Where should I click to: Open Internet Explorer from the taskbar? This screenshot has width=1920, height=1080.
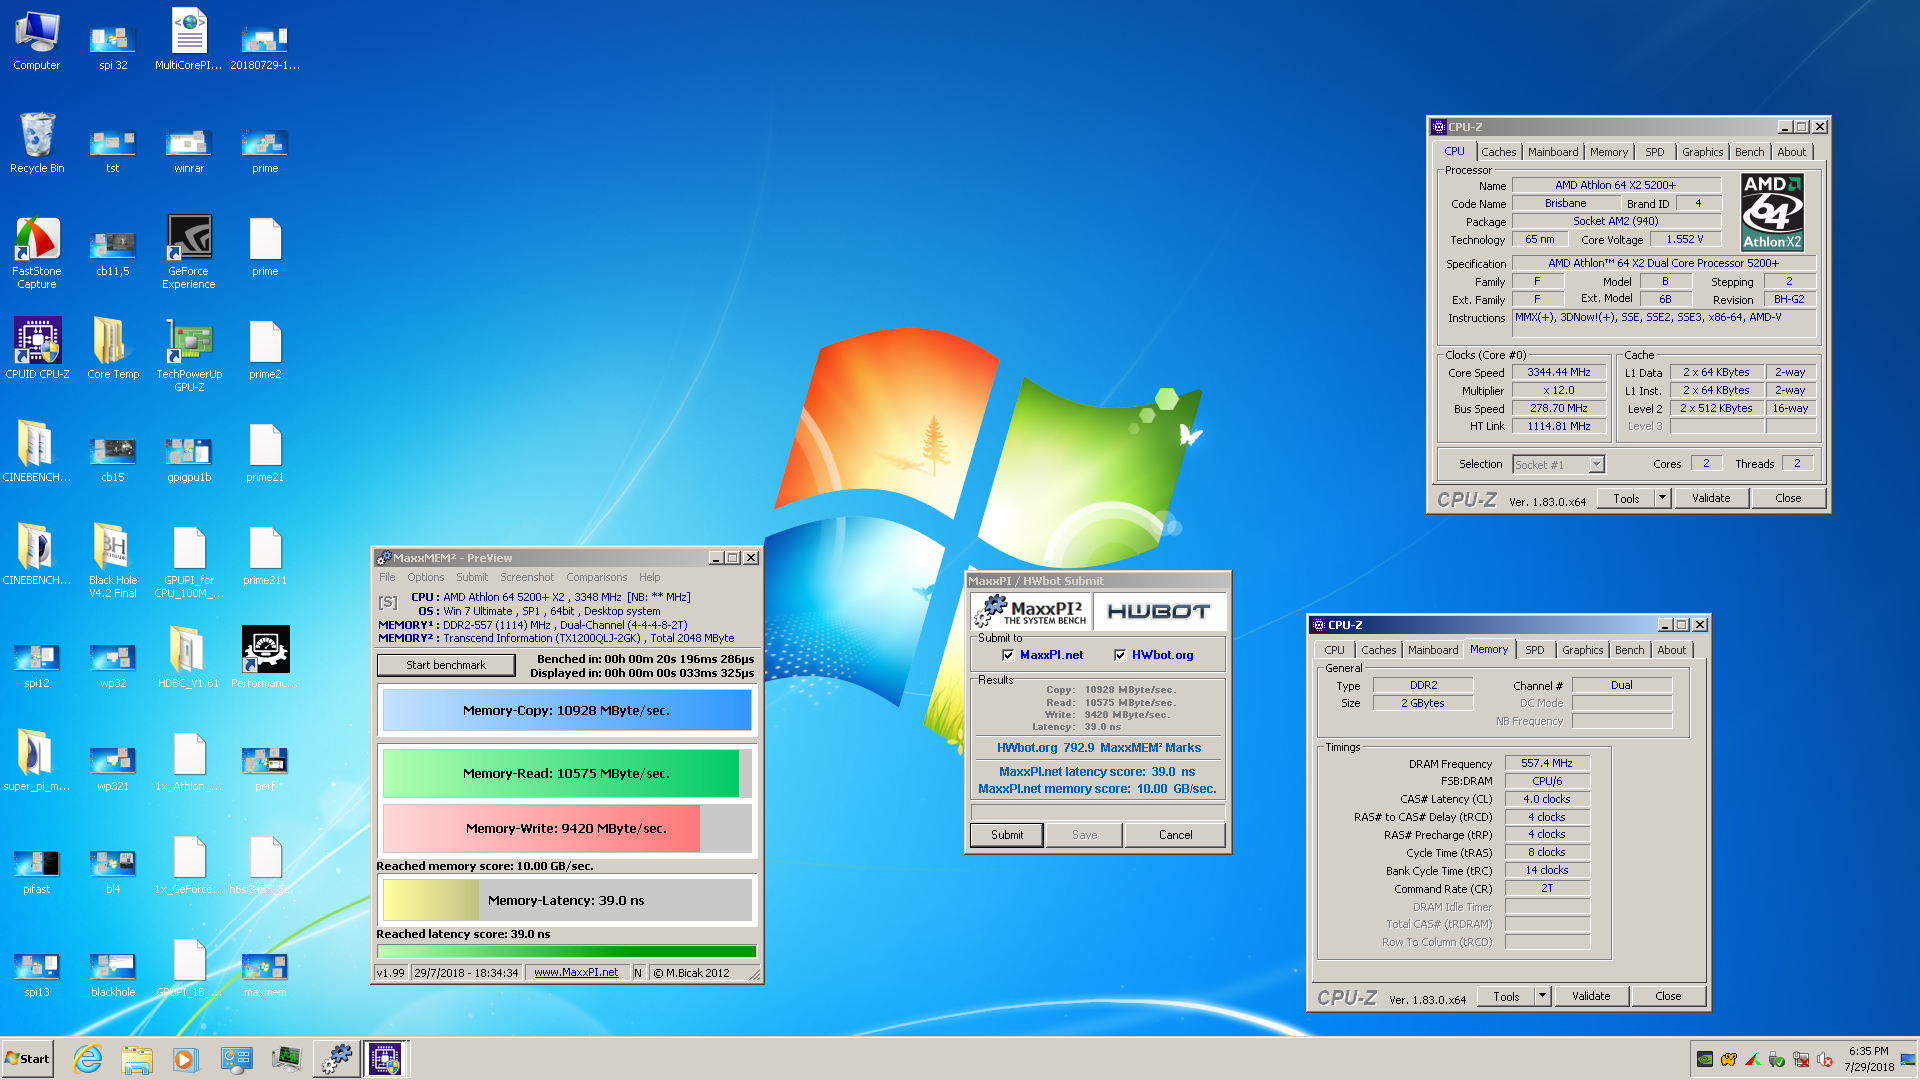(88, 1059)
